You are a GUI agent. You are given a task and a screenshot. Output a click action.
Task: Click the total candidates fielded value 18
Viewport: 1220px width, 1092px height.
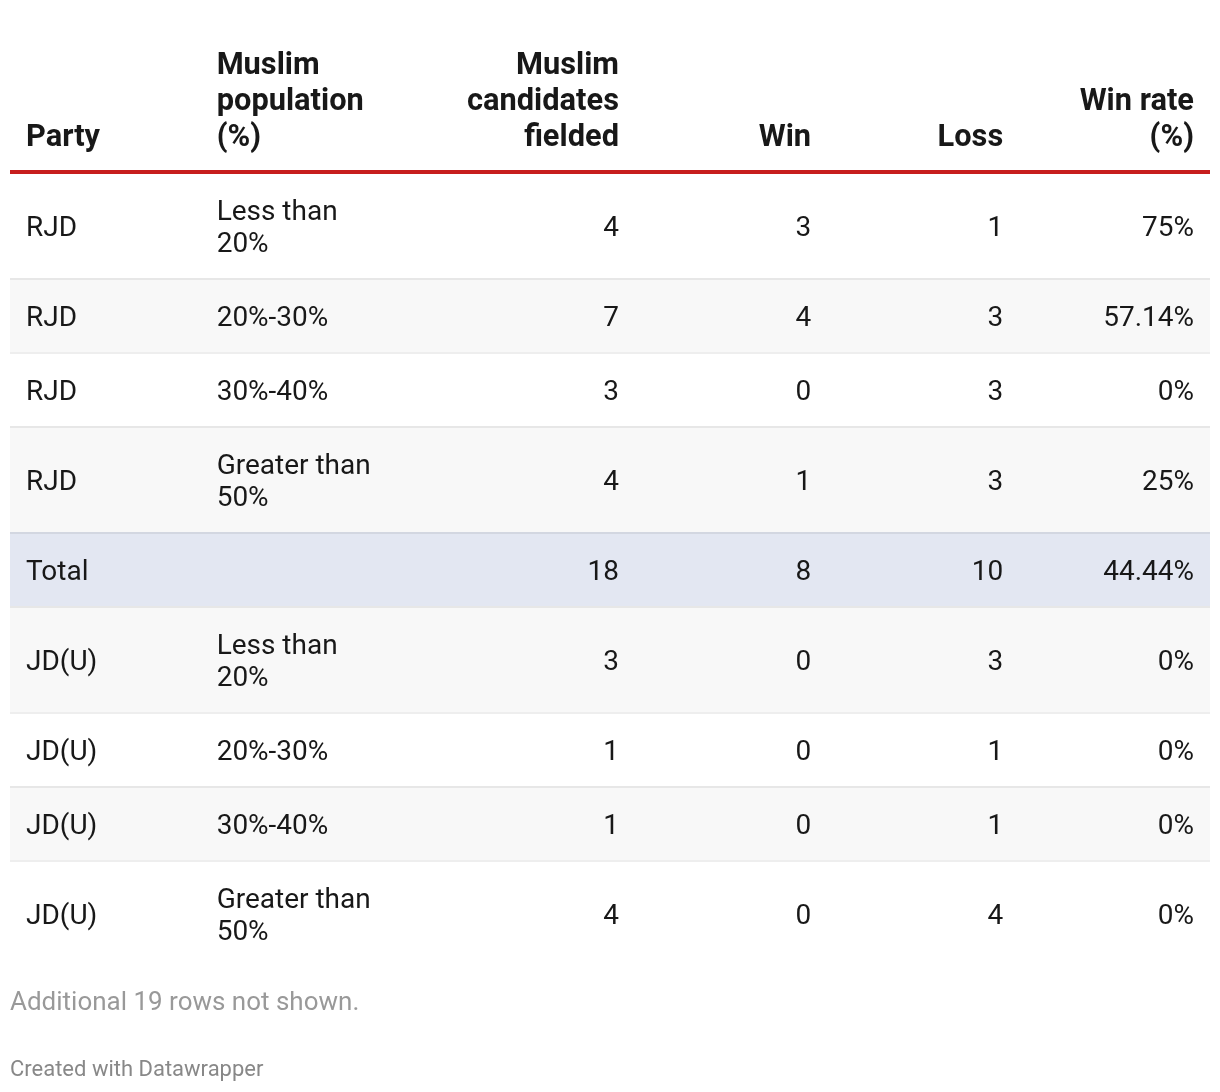point(603,570)
